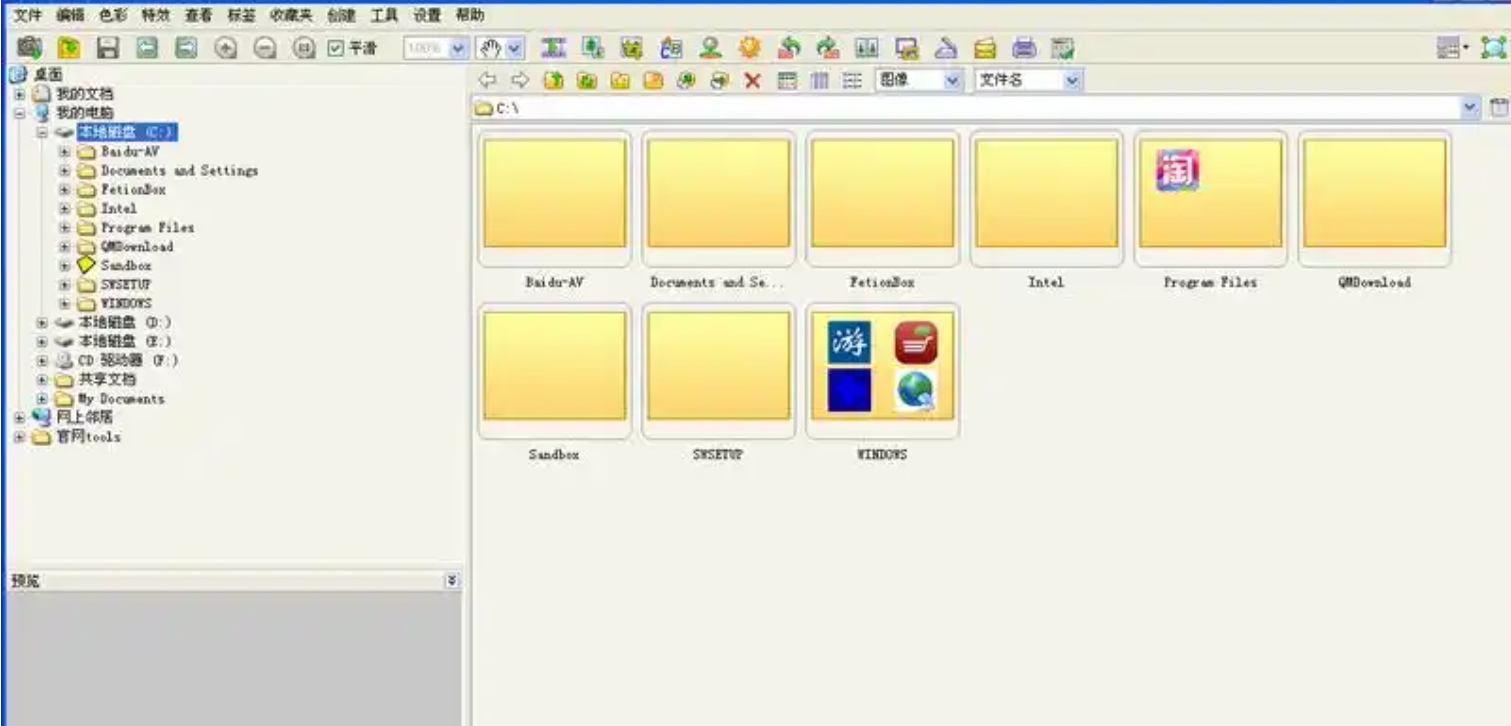
Task: Select Sandbox in the folder tree
Action: [x=126, y=265]
